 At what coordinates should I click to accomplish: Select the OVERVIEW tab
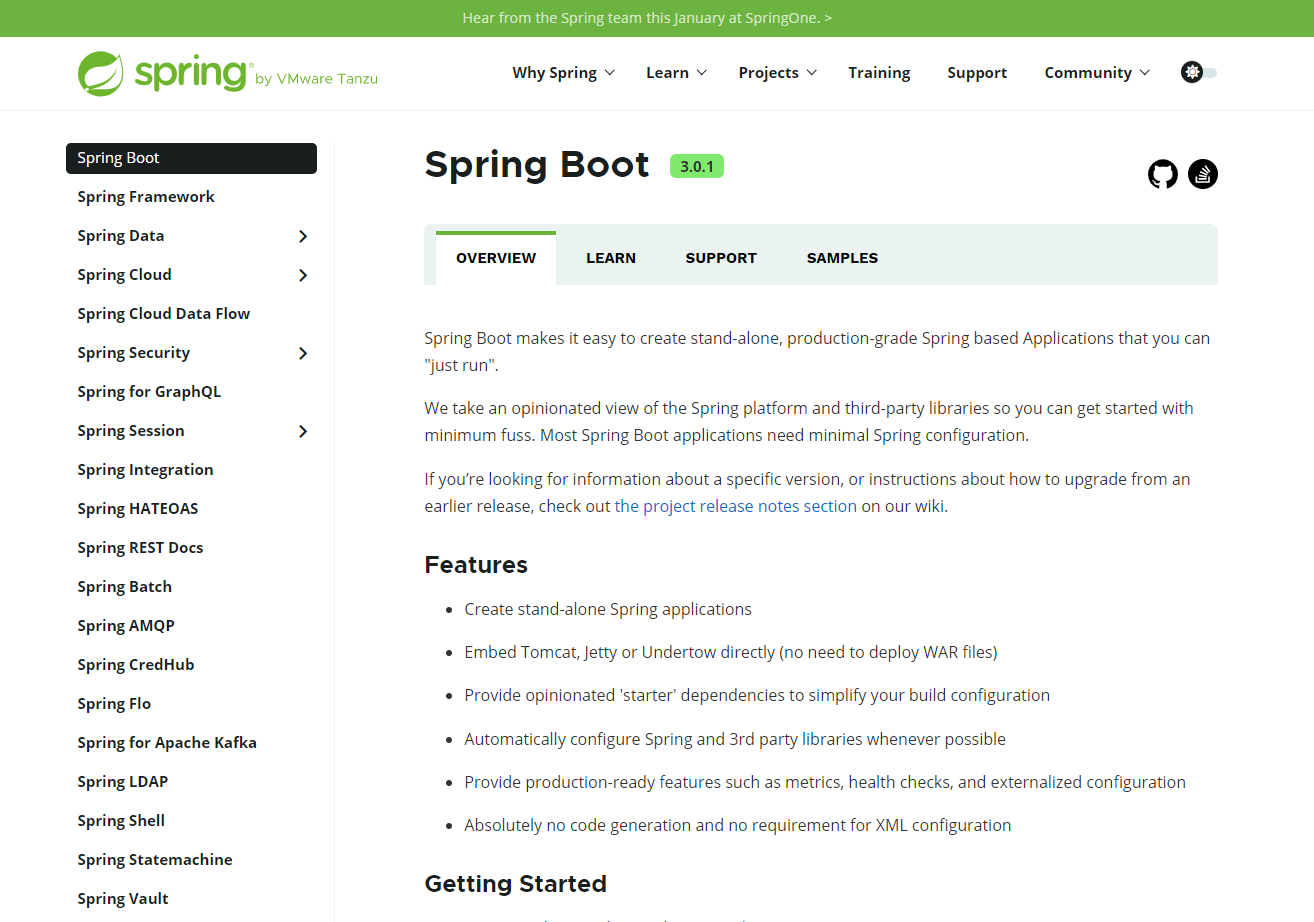click(496, 258)
